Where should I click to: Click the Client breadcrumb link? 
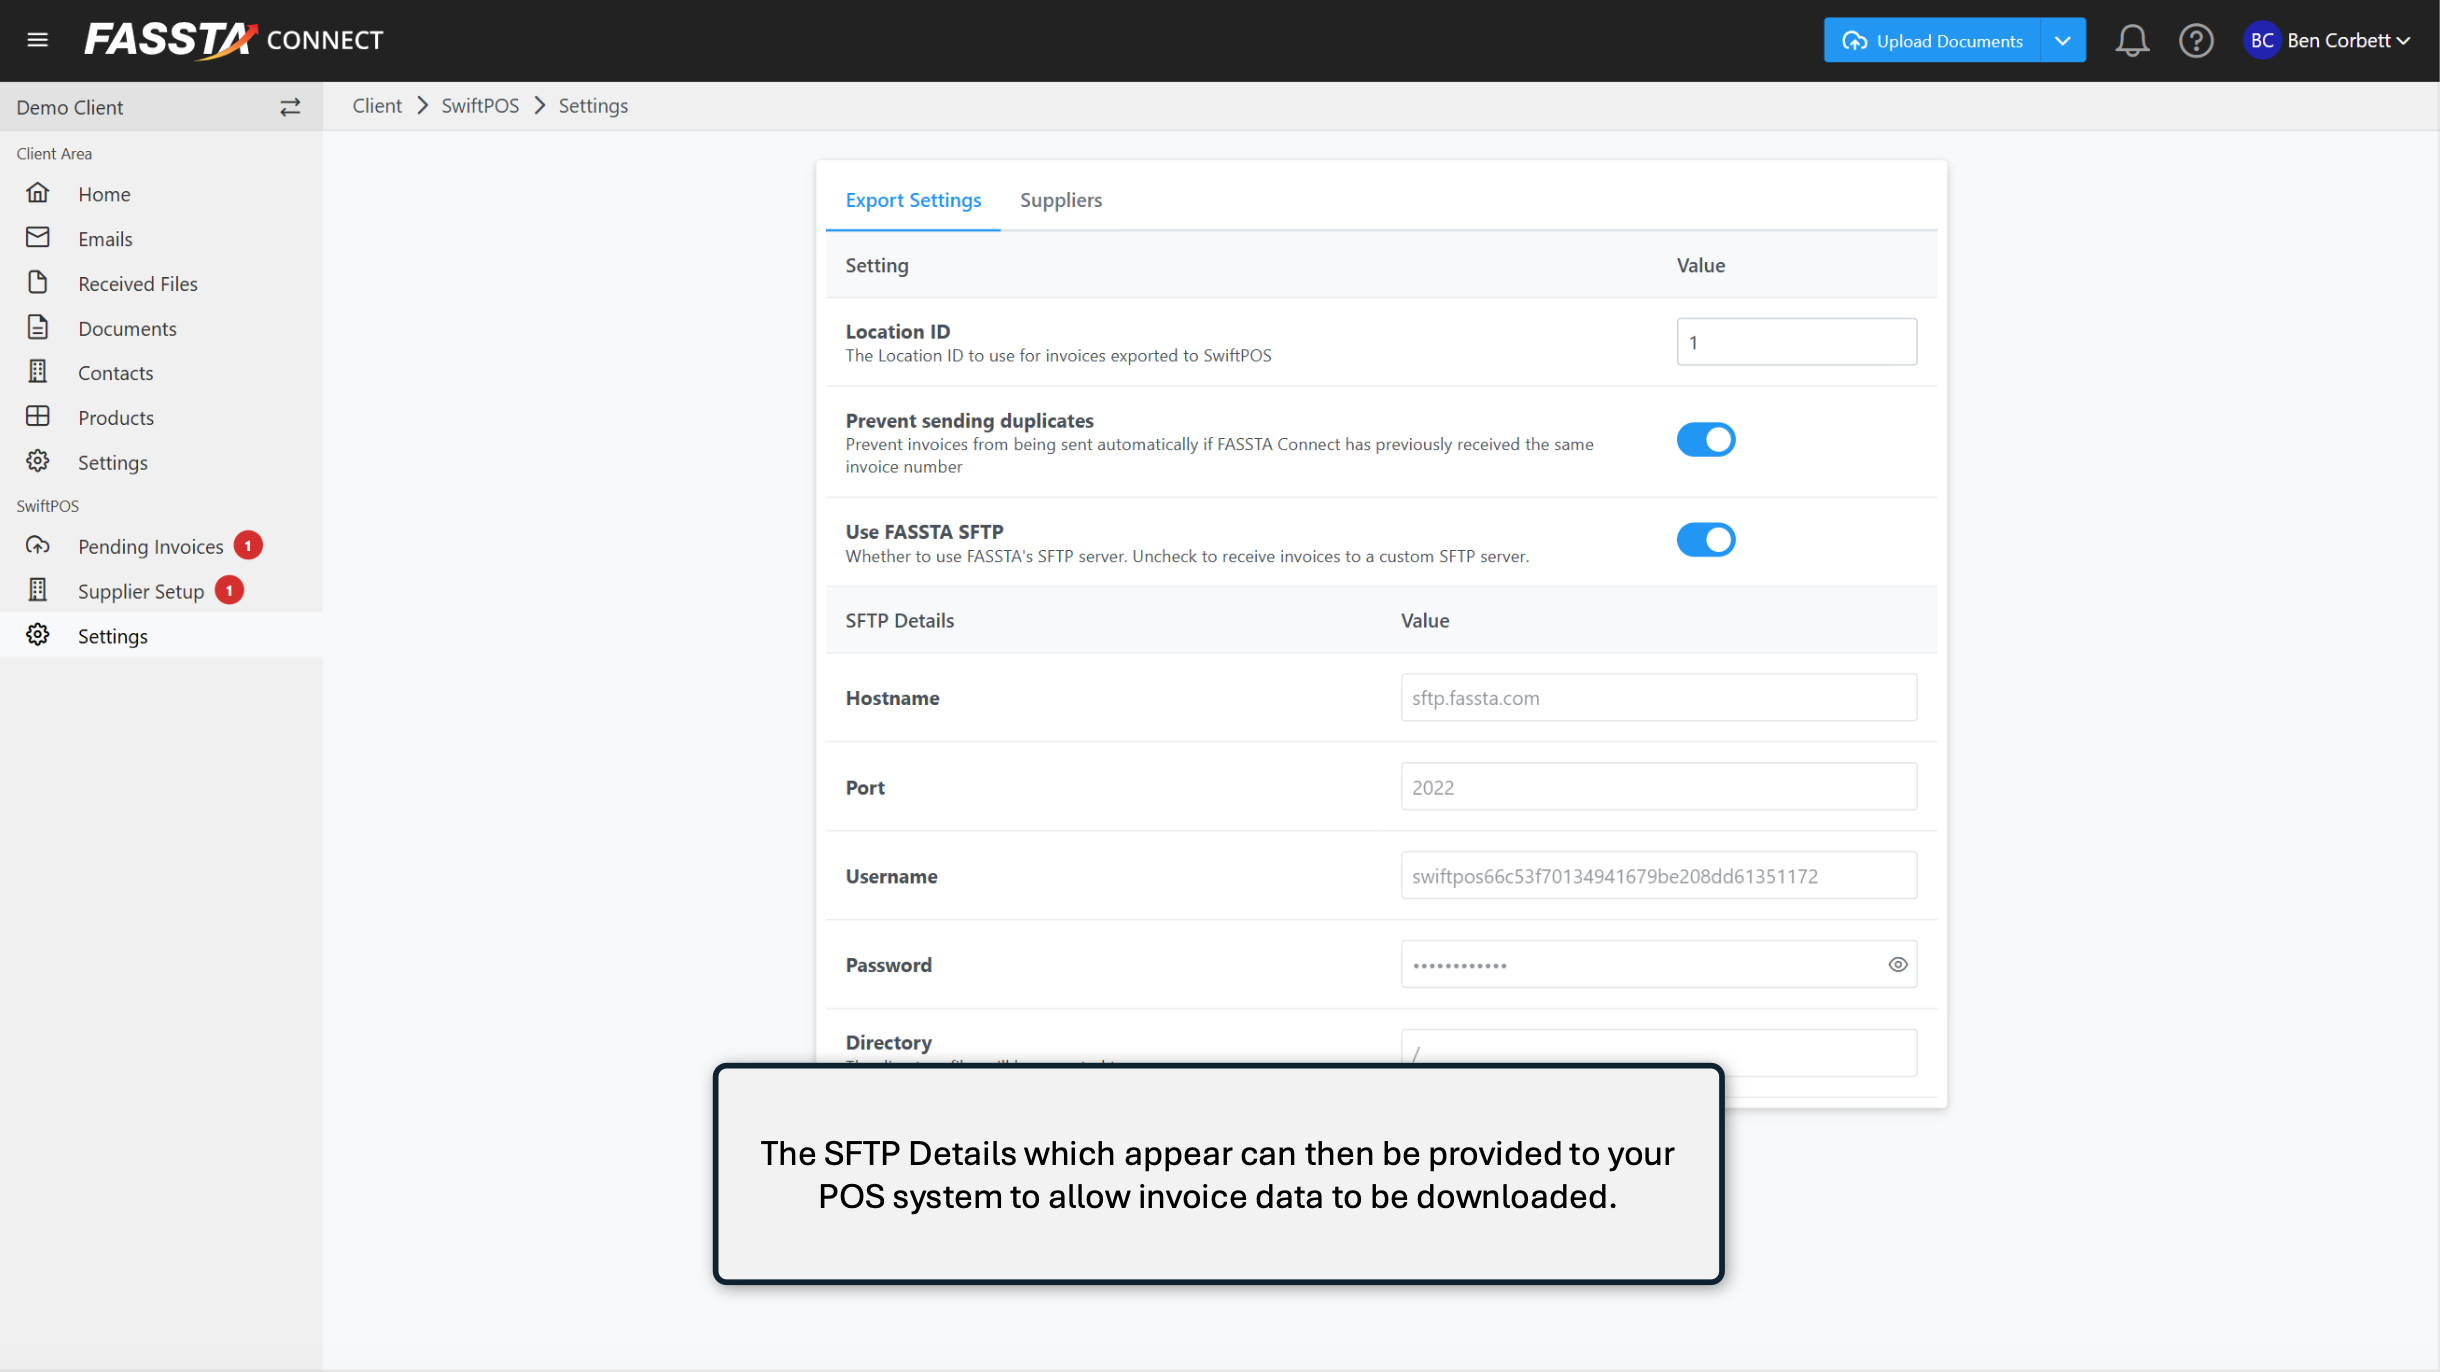377,105
